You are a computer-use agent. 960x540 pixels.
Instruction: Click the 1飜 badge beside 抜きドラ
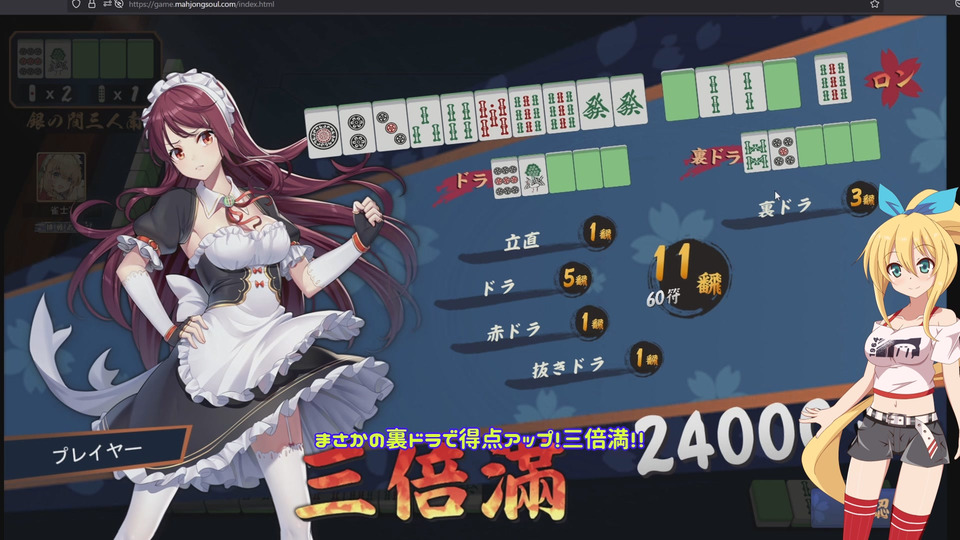(645, 358)
